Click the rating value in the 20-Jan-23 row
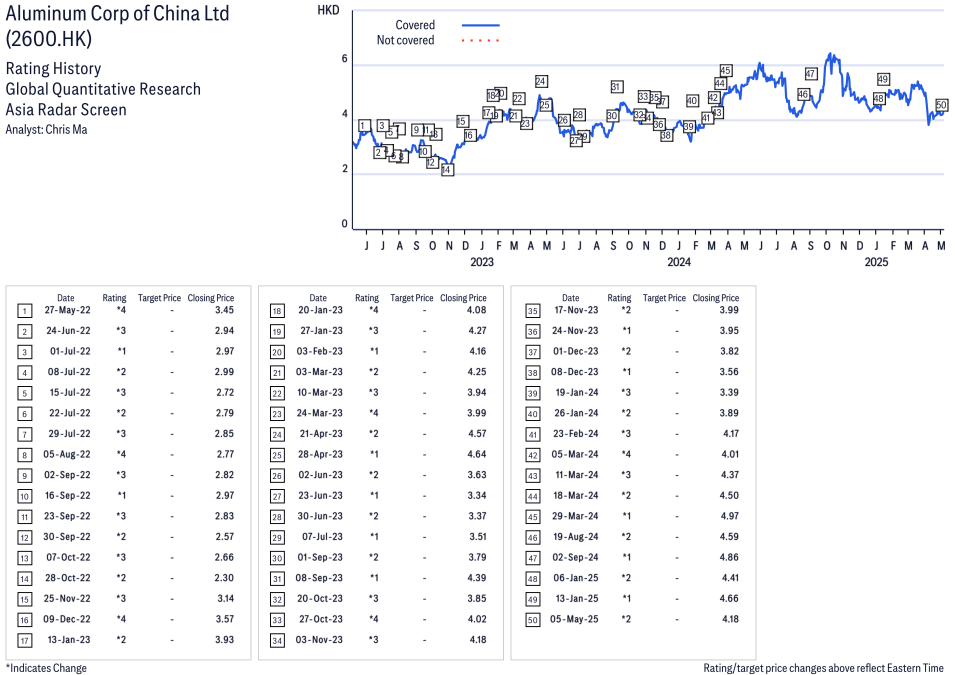 [373, 310]
